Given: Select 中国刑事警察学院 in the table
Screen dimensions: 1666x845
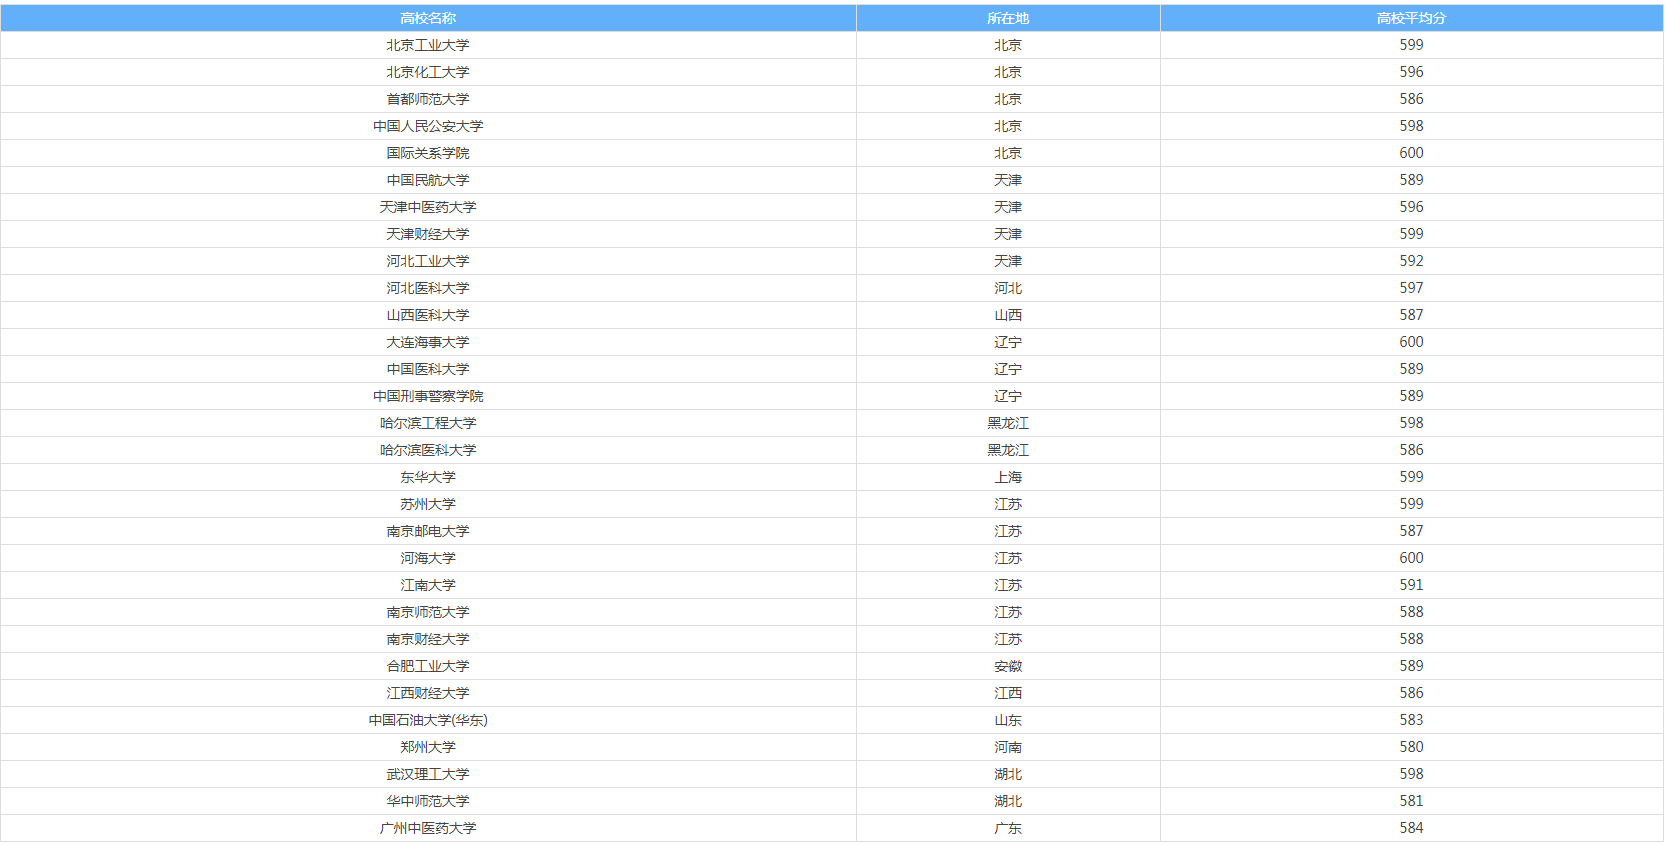Looking at the screenshot, I should tap(428, 396).
